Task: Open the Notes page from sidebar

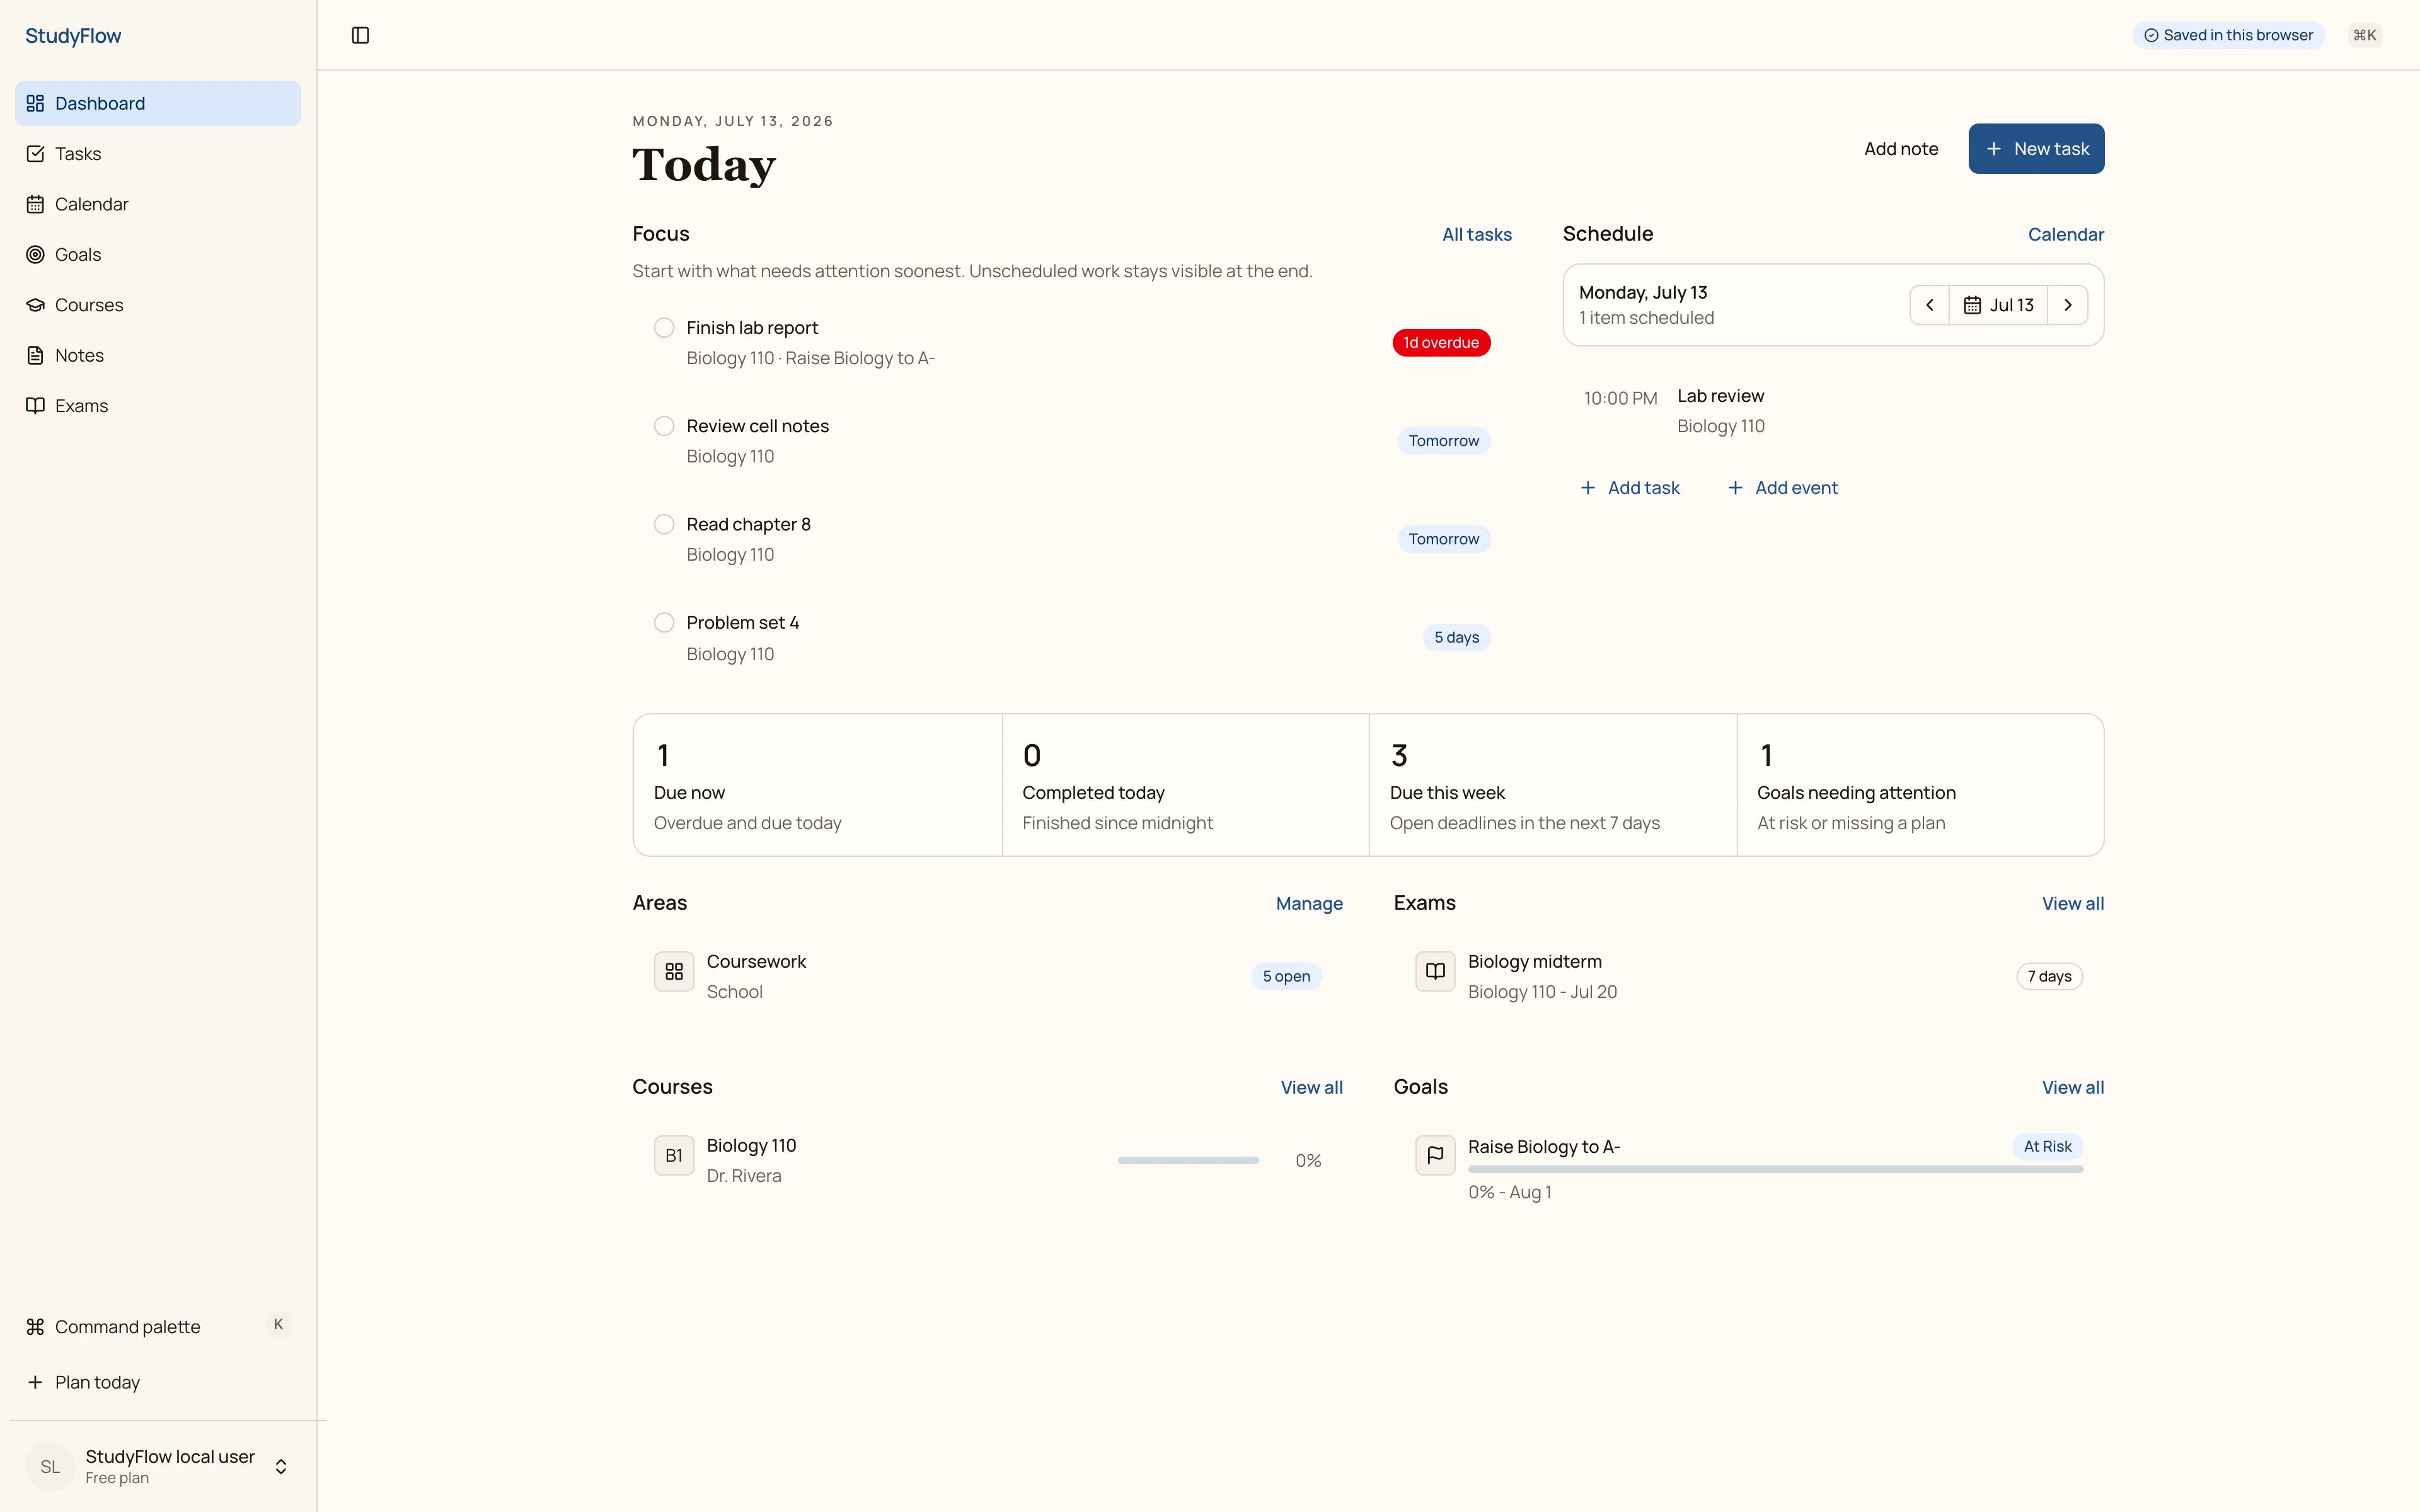Action: point(158,355)
